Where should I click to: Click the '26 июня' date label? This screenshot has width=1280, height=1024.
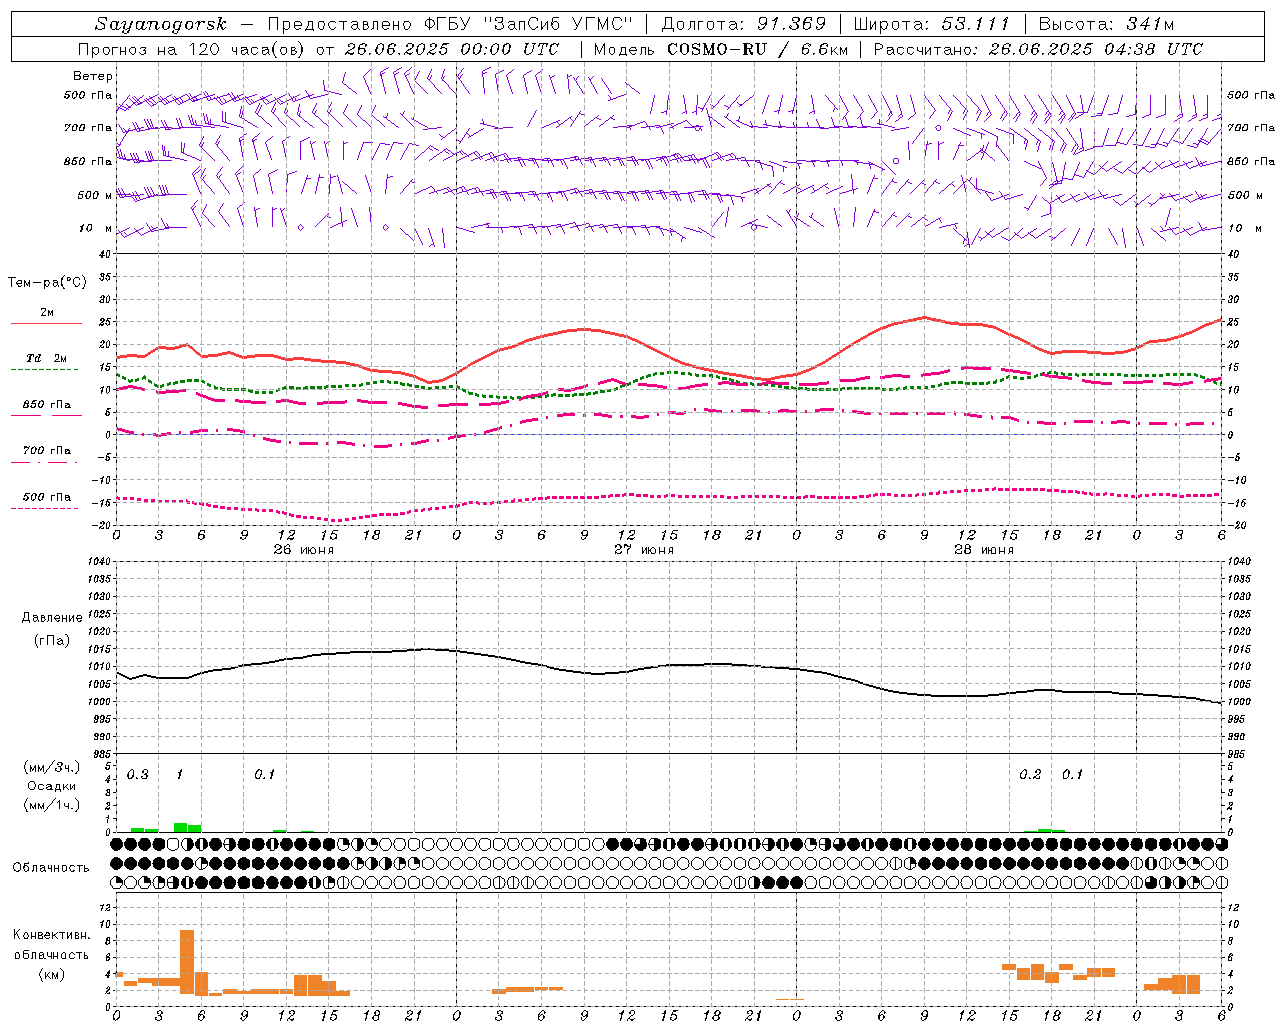tap(304, 550)
